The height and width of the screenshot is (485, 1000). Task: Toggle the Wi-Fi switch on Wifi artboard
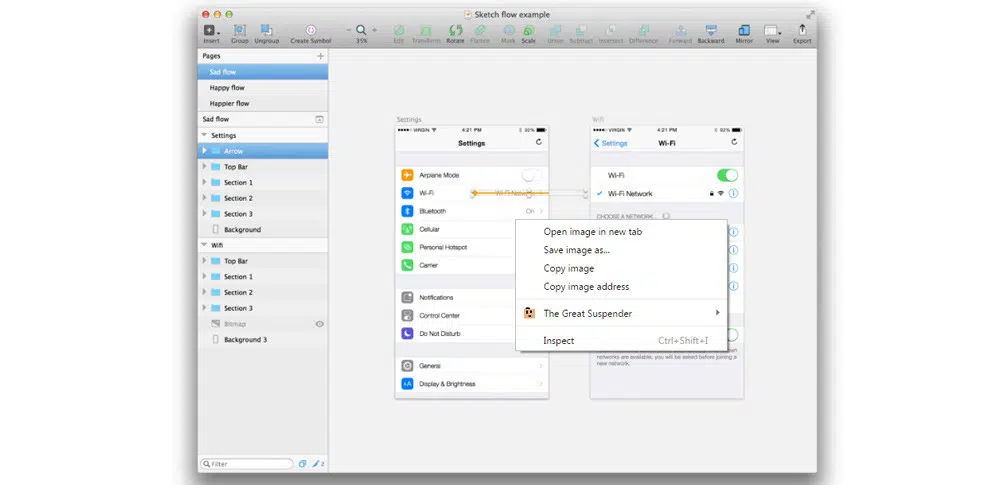[x=727, y=175]
